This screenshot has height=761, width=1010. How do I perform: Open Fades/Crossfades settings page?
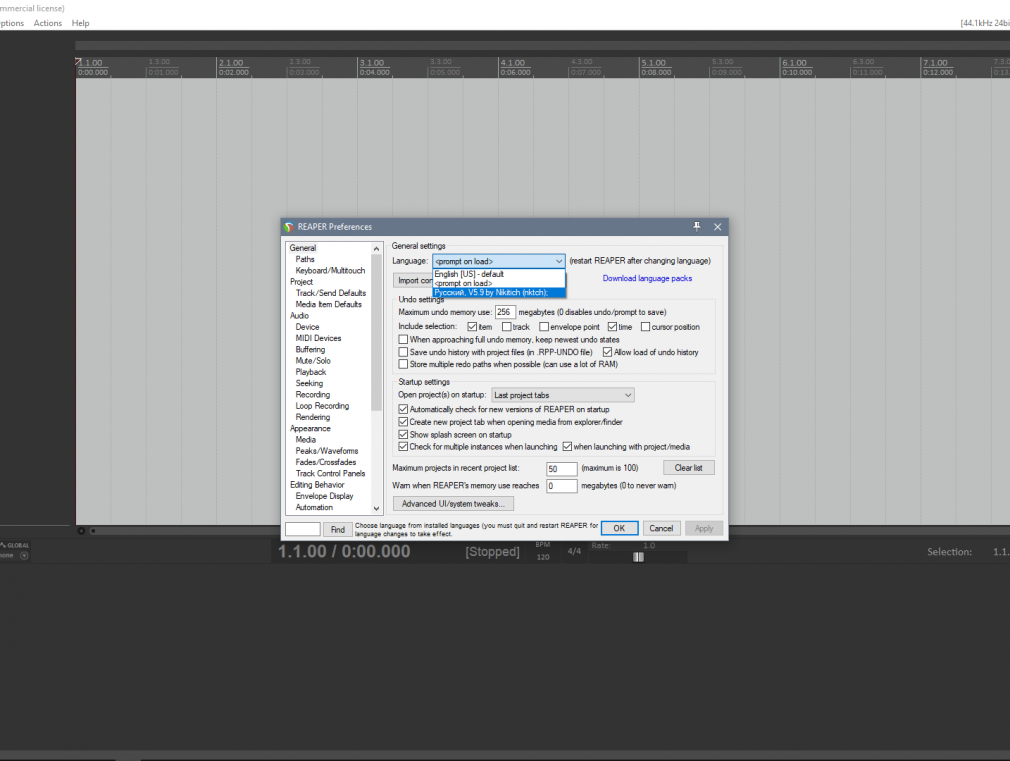click(325, 462)
